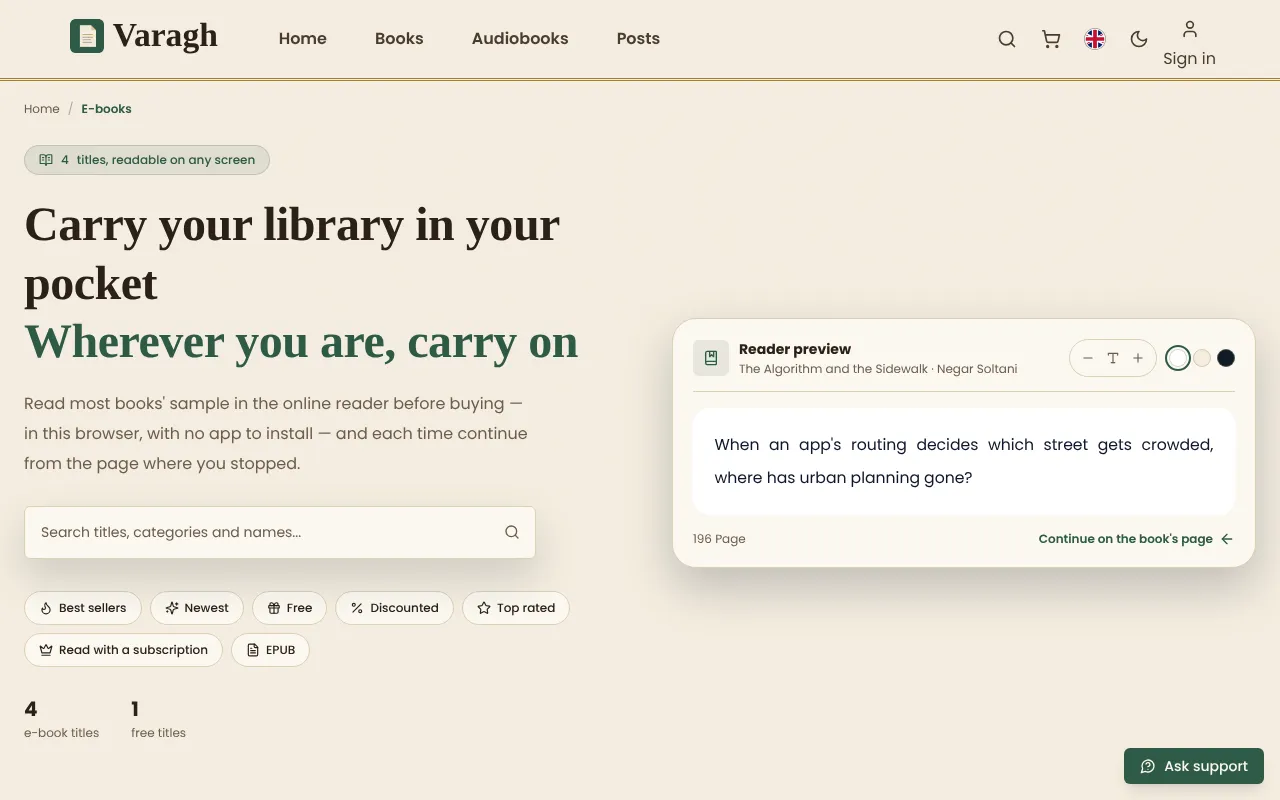Select the white reader theme swatch

[1178, 358]
